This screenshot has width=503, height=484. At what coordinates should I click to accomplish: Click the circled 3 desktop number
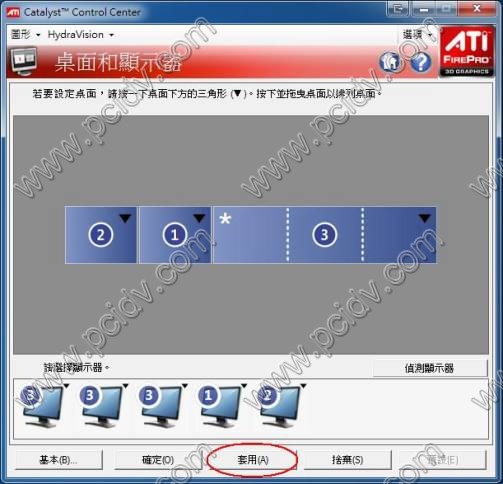(x=324, y=235)
